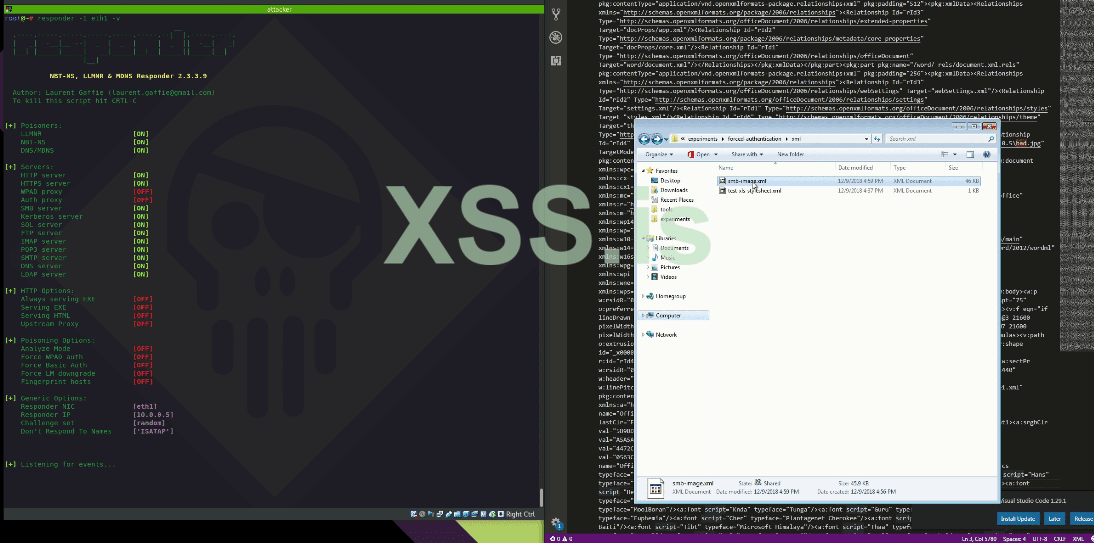The width and height of the screenshot is (1094, 543).
Task: Click the VS Code errors and warnings indicator
Action: point(560,539)
